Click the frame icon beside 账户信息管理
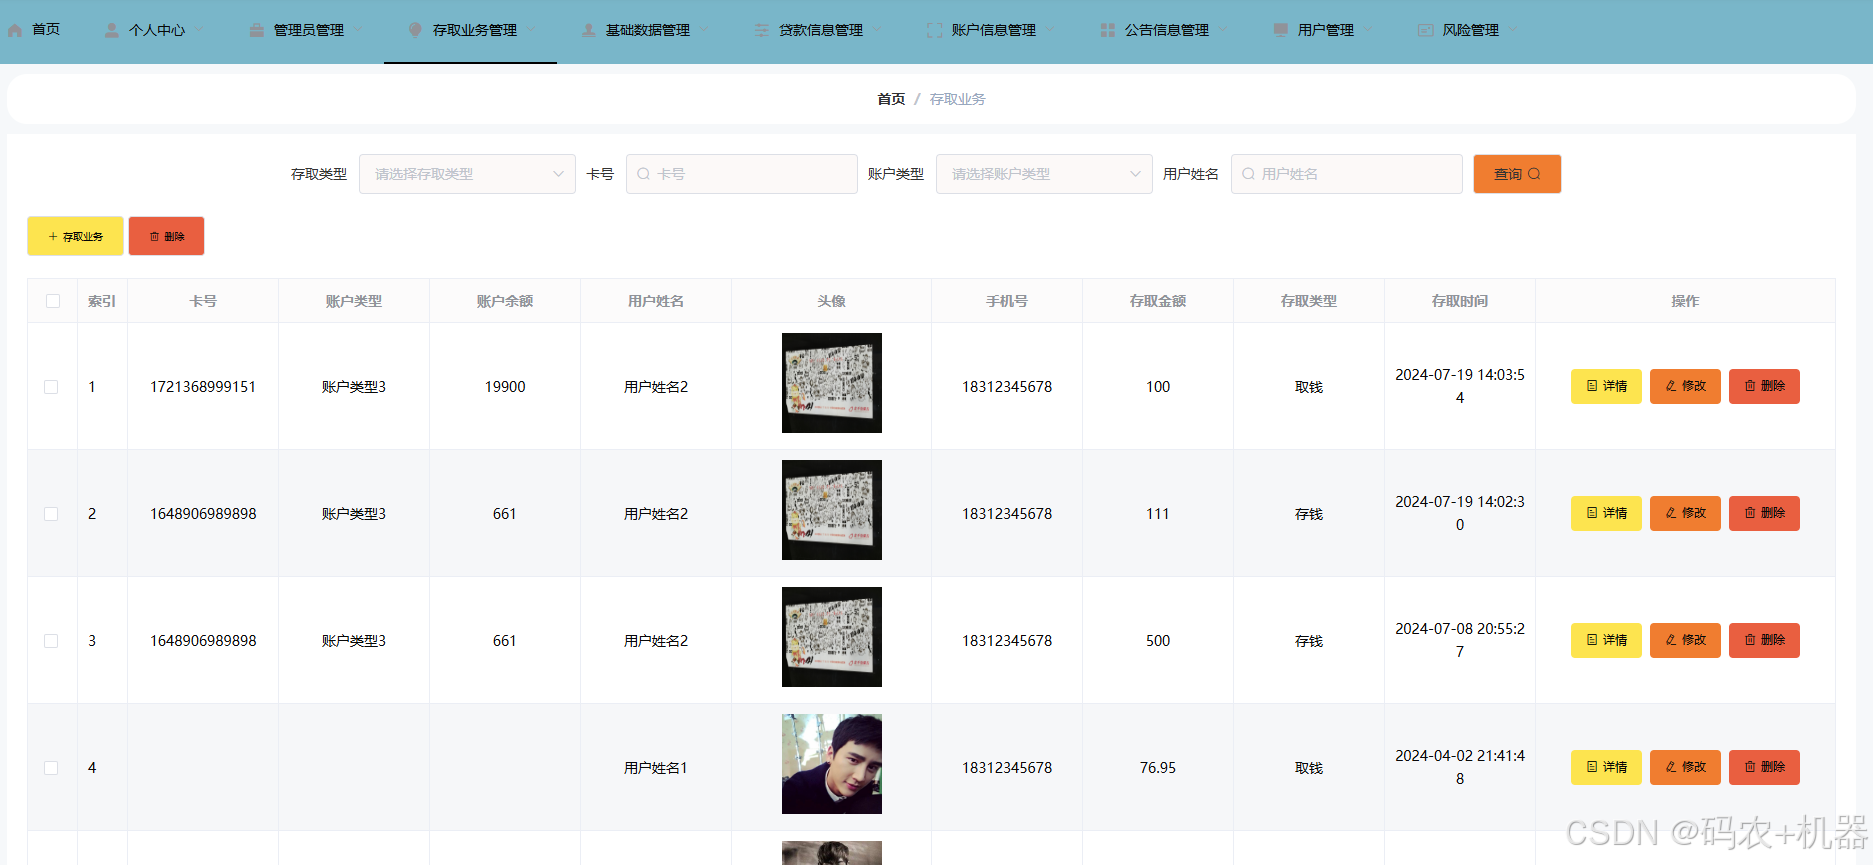 tap(935, 30)
